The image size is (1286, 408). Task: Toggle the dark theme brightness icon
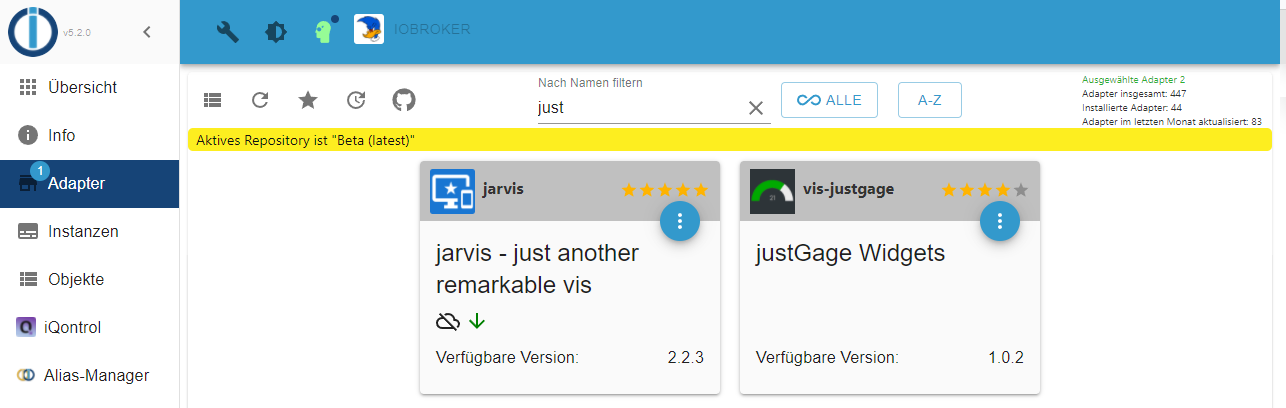[275, 31]
